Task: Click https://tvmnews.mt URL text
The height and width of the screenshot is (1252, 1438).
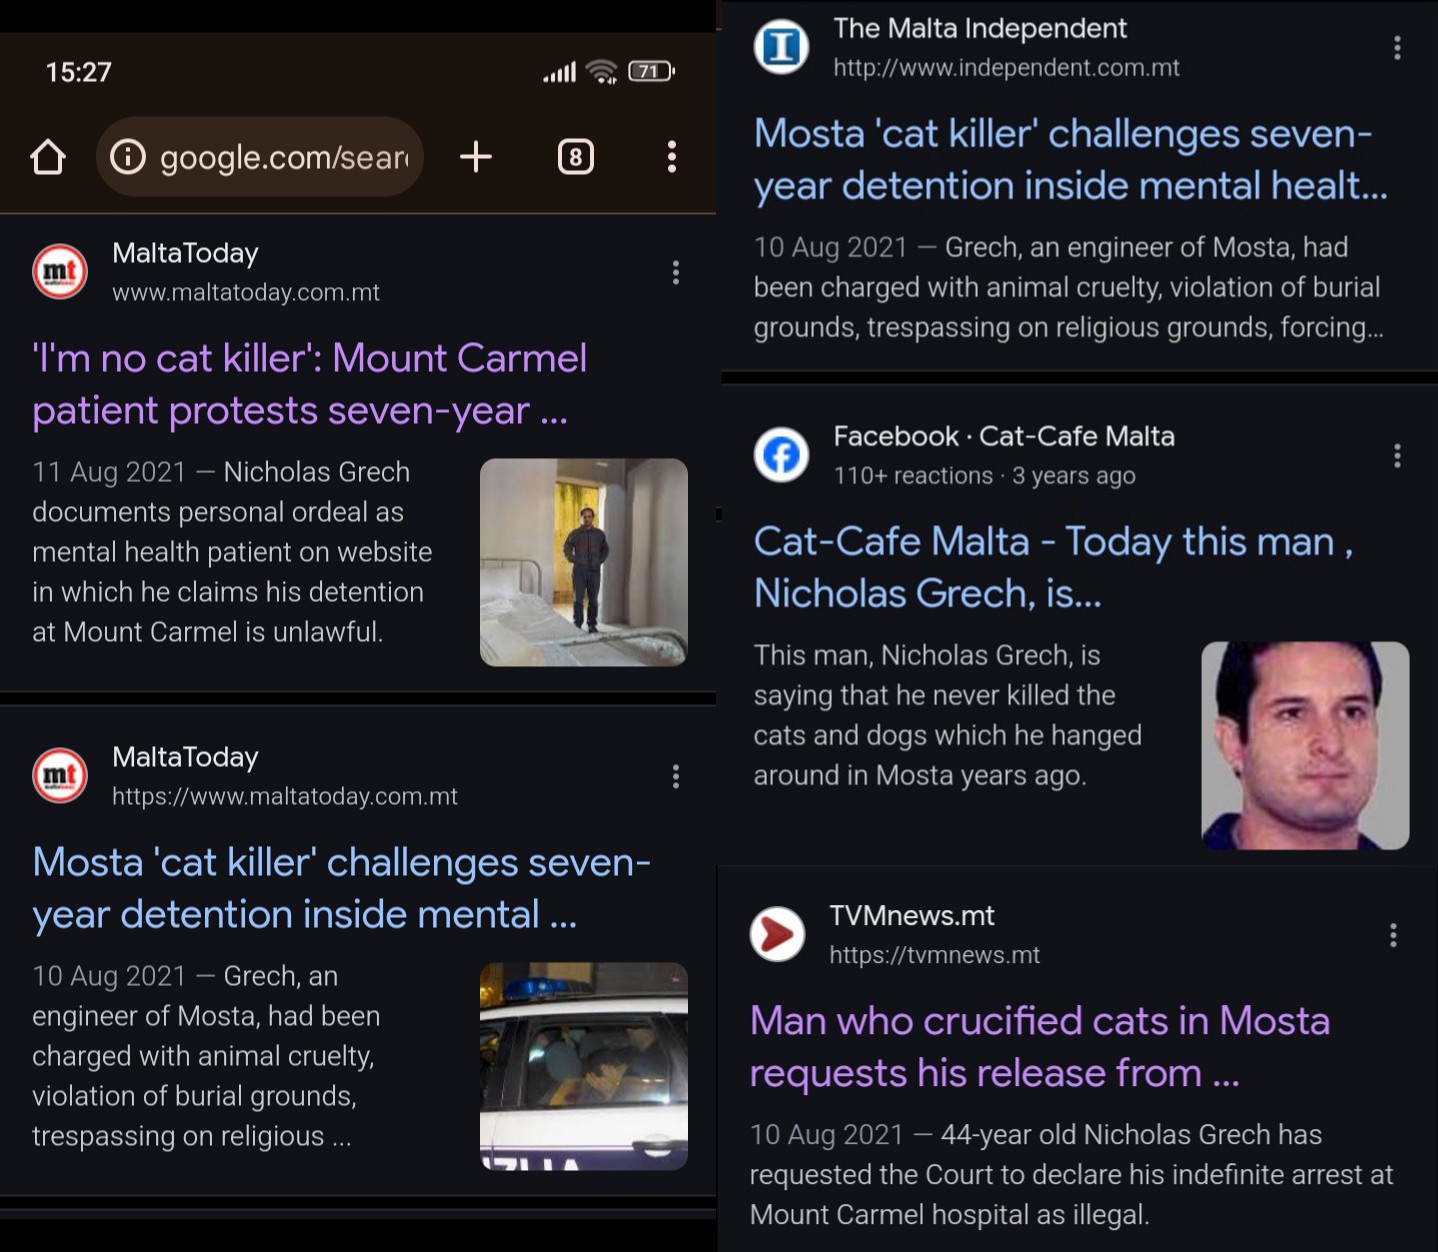Action: click(934, 955)
